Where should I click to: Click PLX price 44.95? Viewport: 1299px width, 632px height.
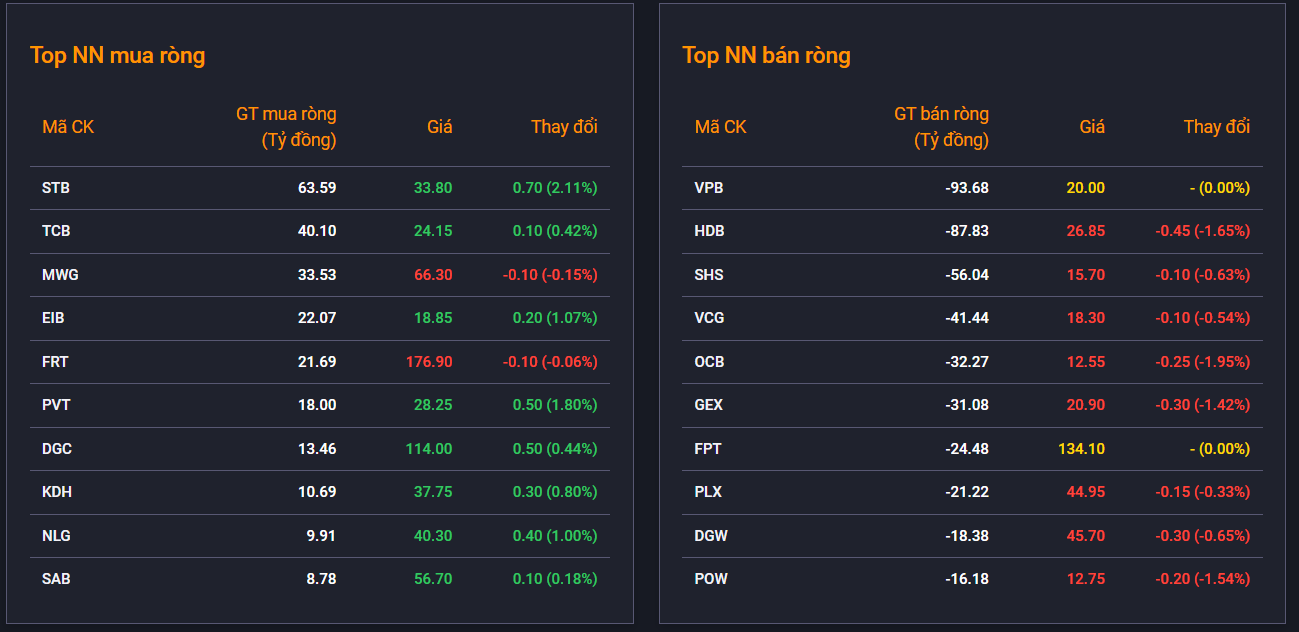(x=1086, y=492)
